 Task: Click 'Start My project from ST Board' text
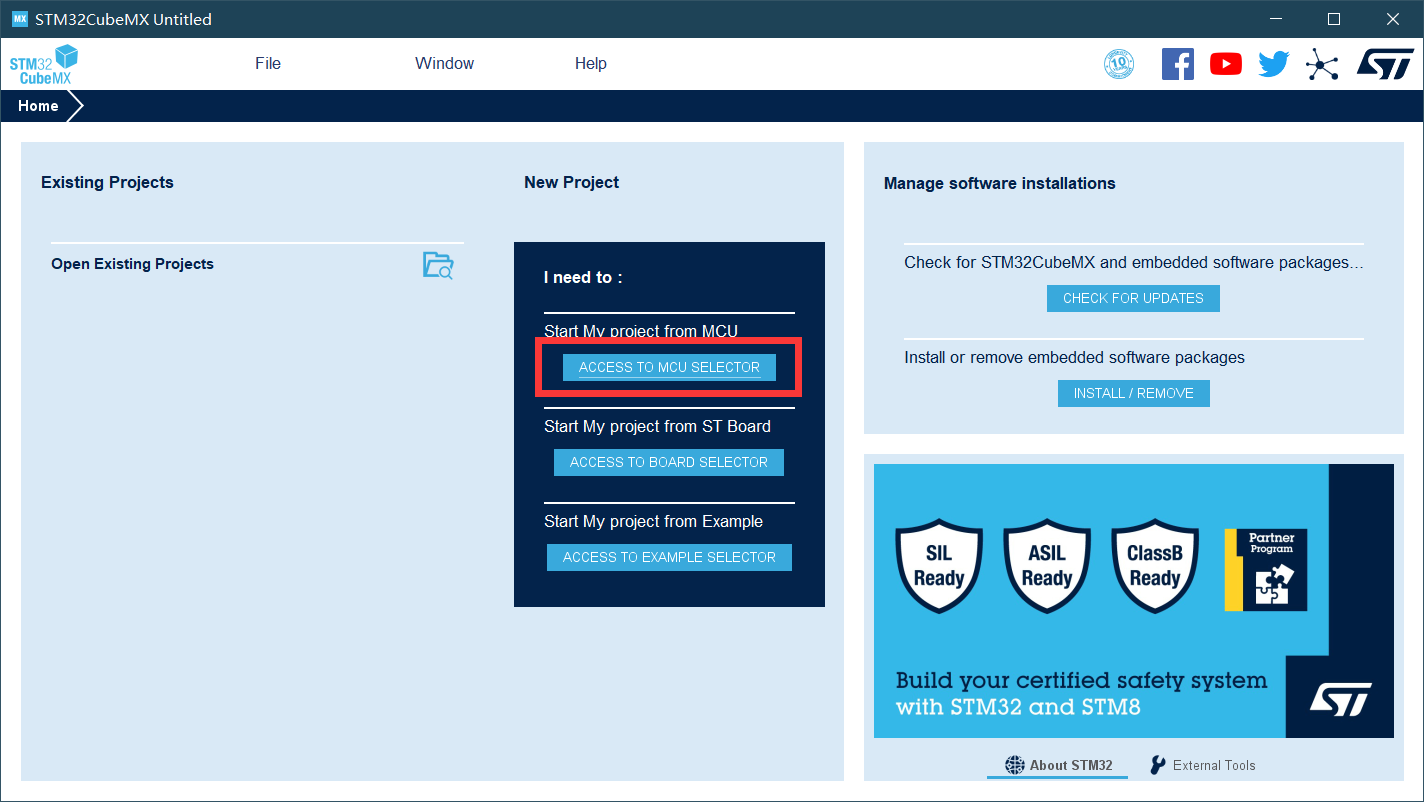pyautogui.click(x=657, y=426)
